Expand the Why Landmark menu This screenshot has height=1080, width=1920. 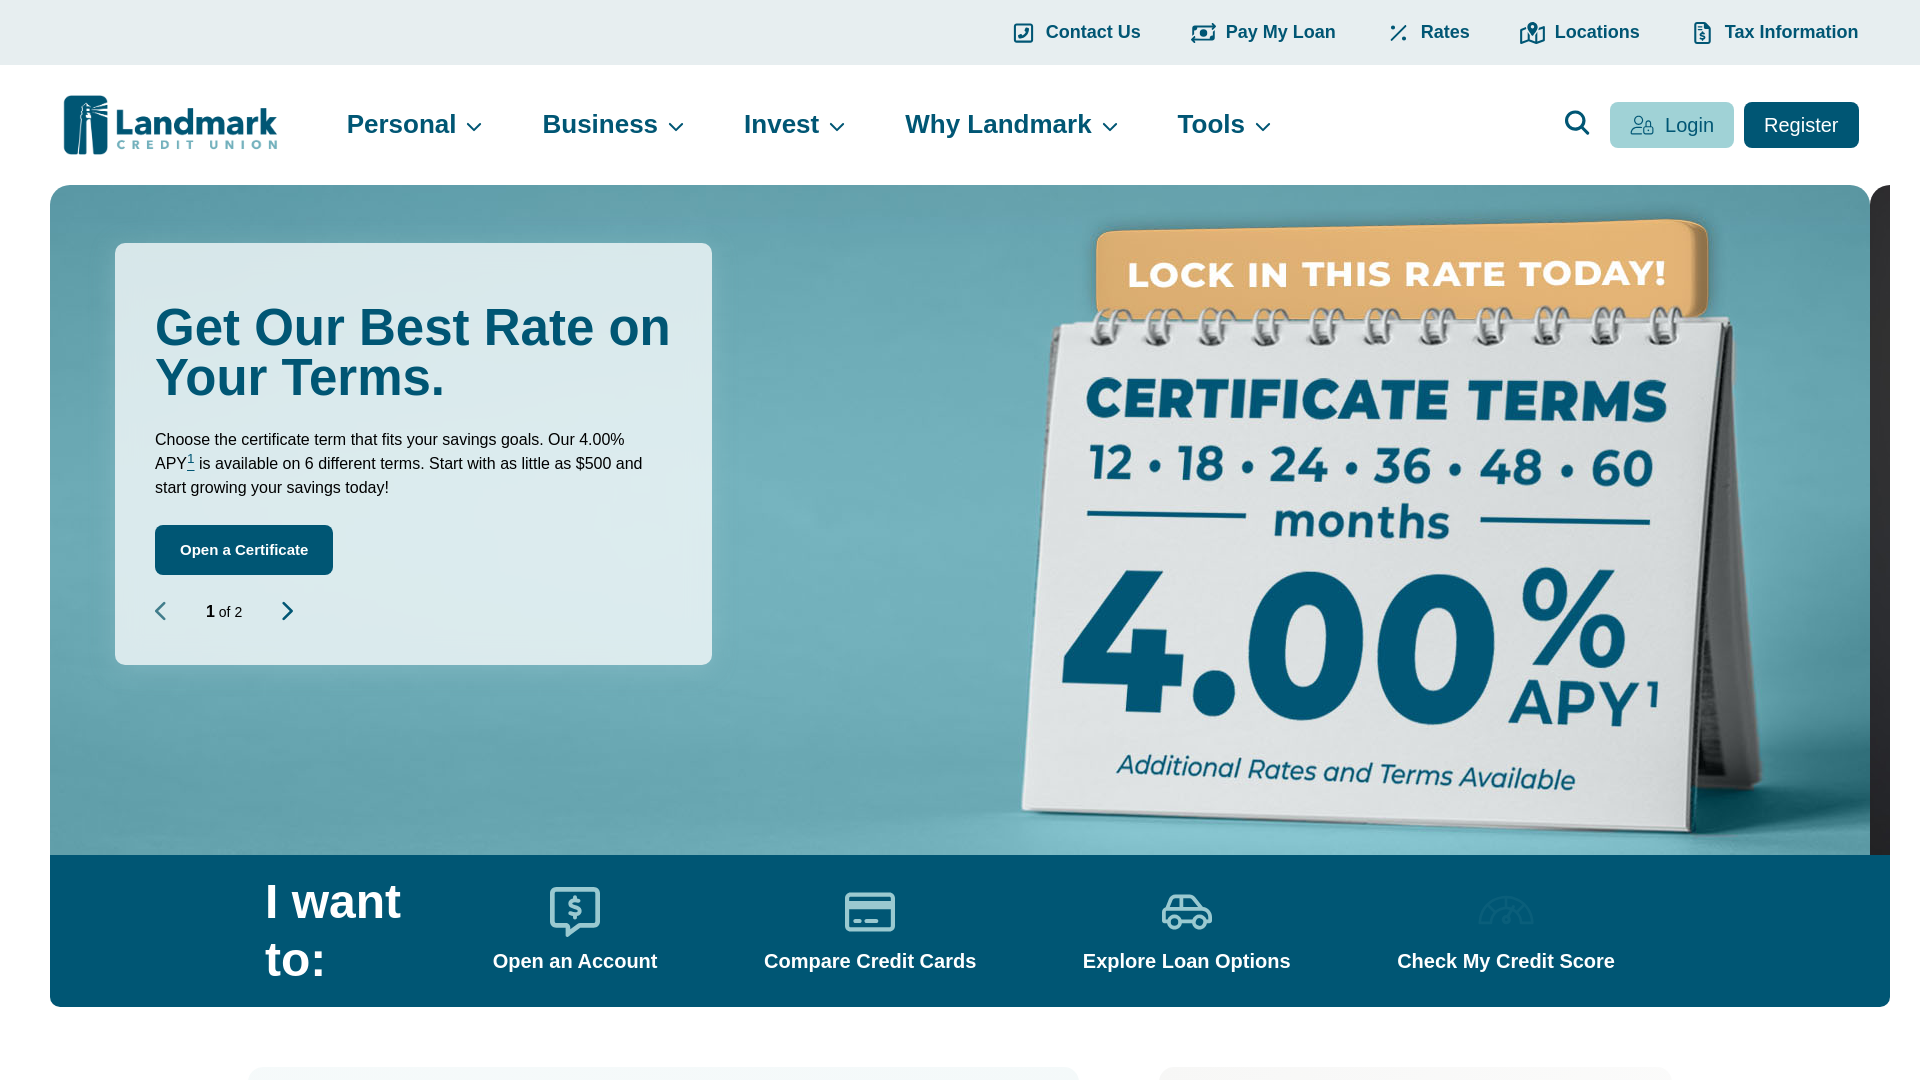click(x=1011, y=125)
